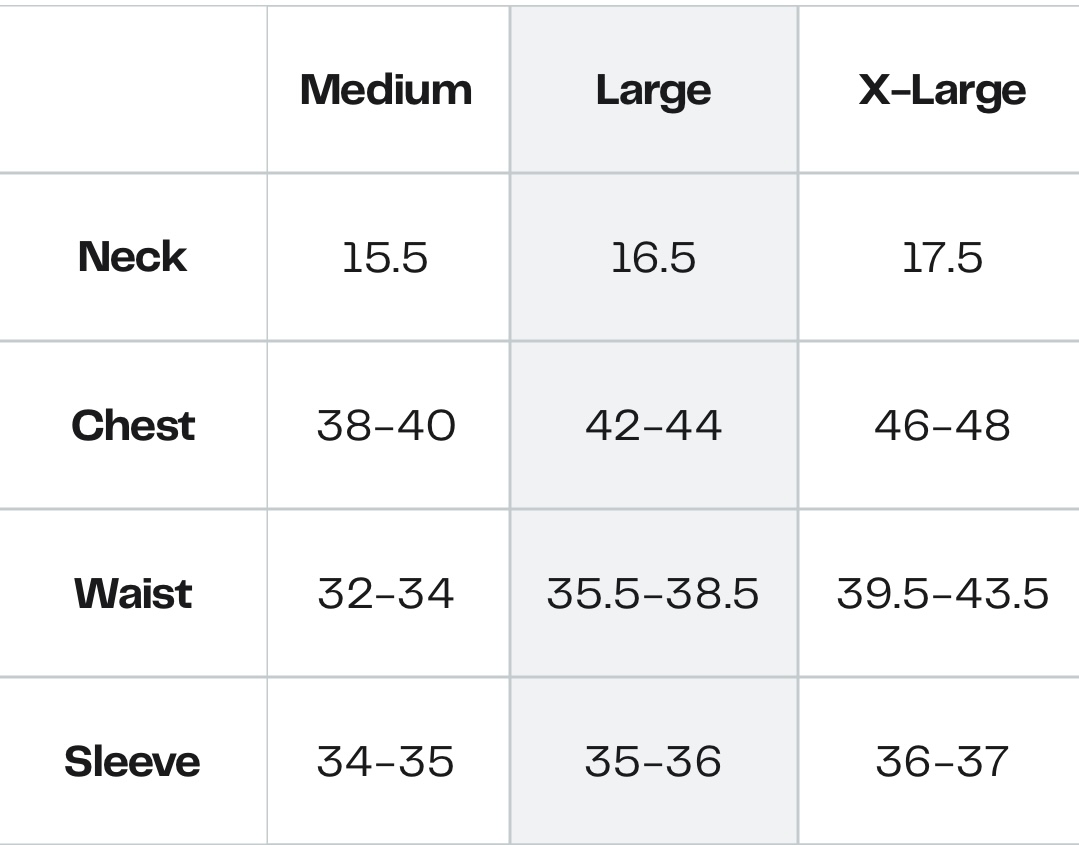Click the Sleeve row label
This screenshot has width=1079, height=845.
[133, 762]
